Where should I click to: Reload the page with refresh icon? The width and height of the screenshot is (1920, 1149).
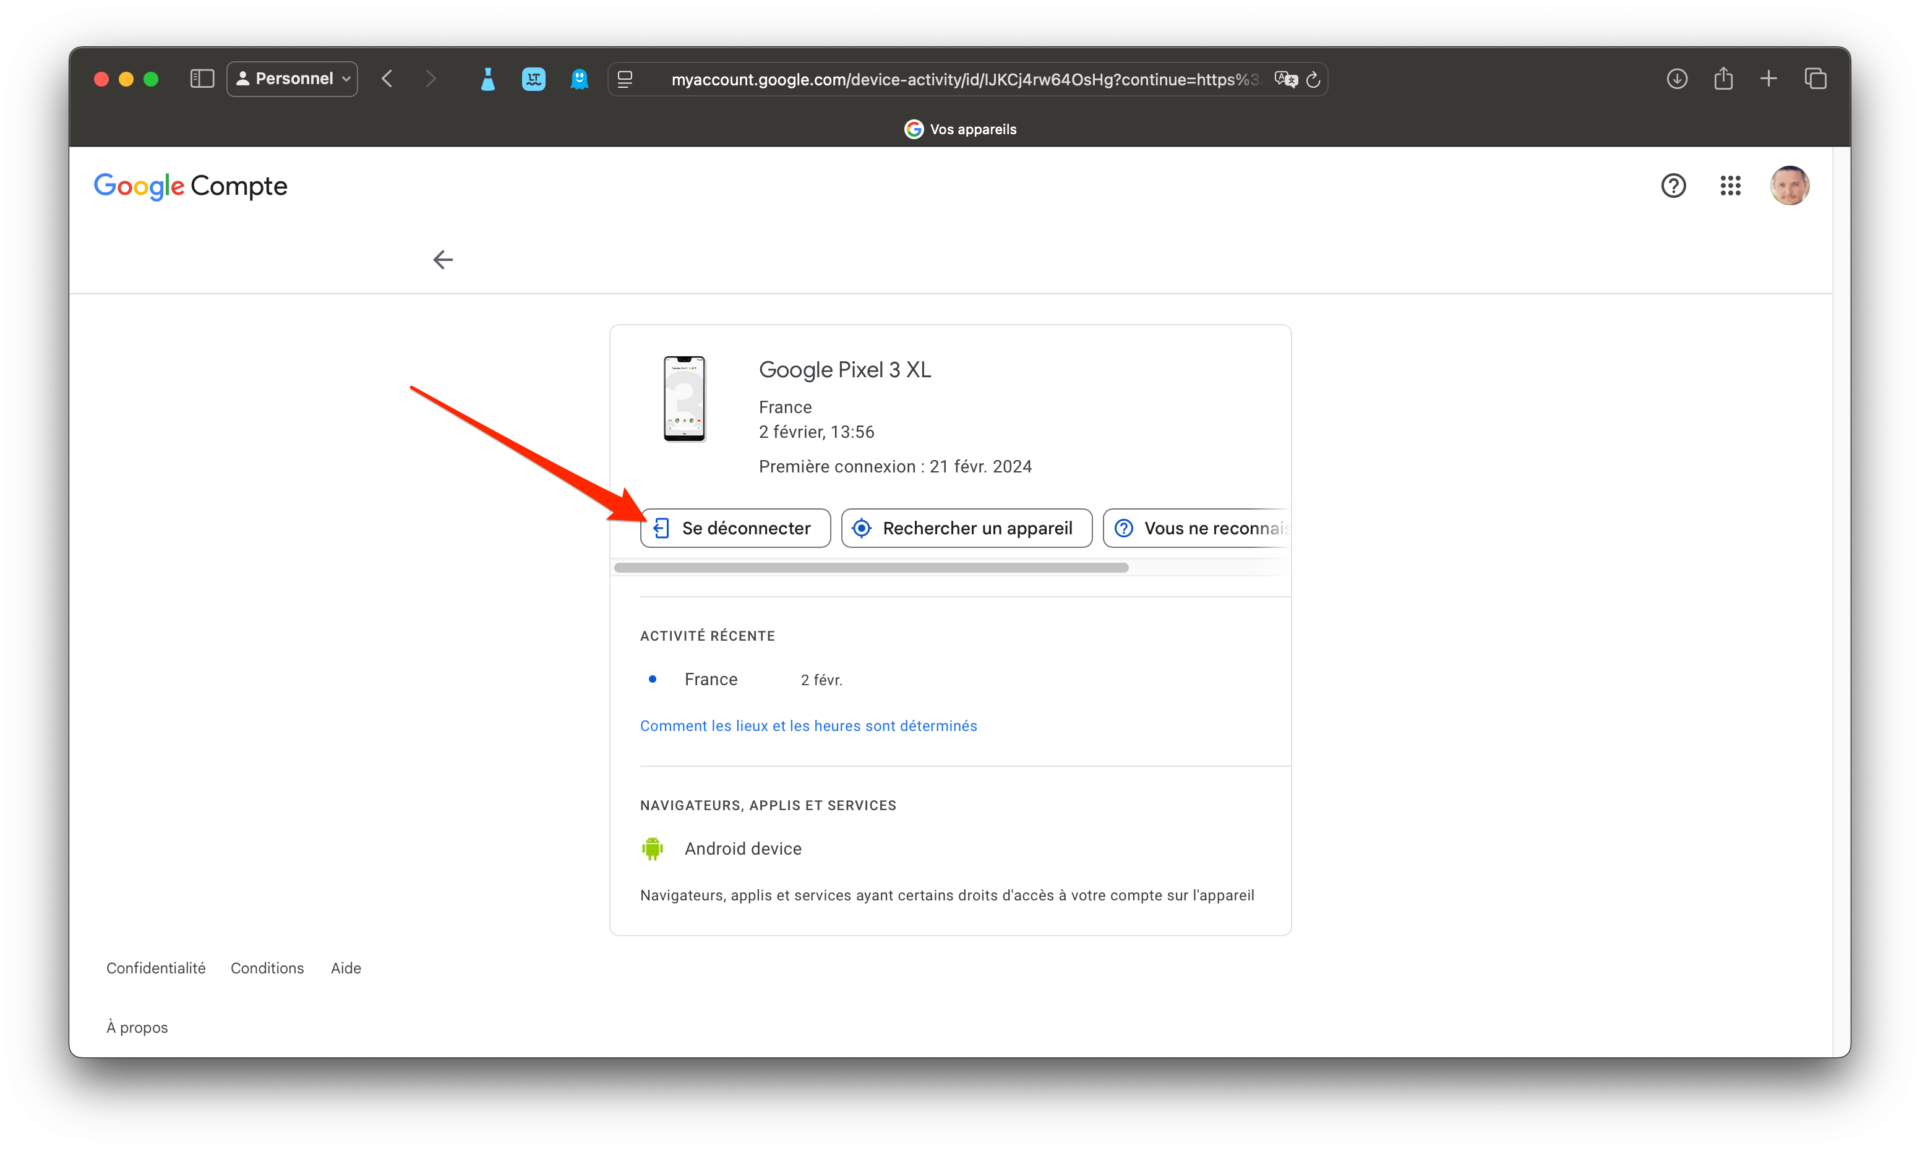[1314, 79]
